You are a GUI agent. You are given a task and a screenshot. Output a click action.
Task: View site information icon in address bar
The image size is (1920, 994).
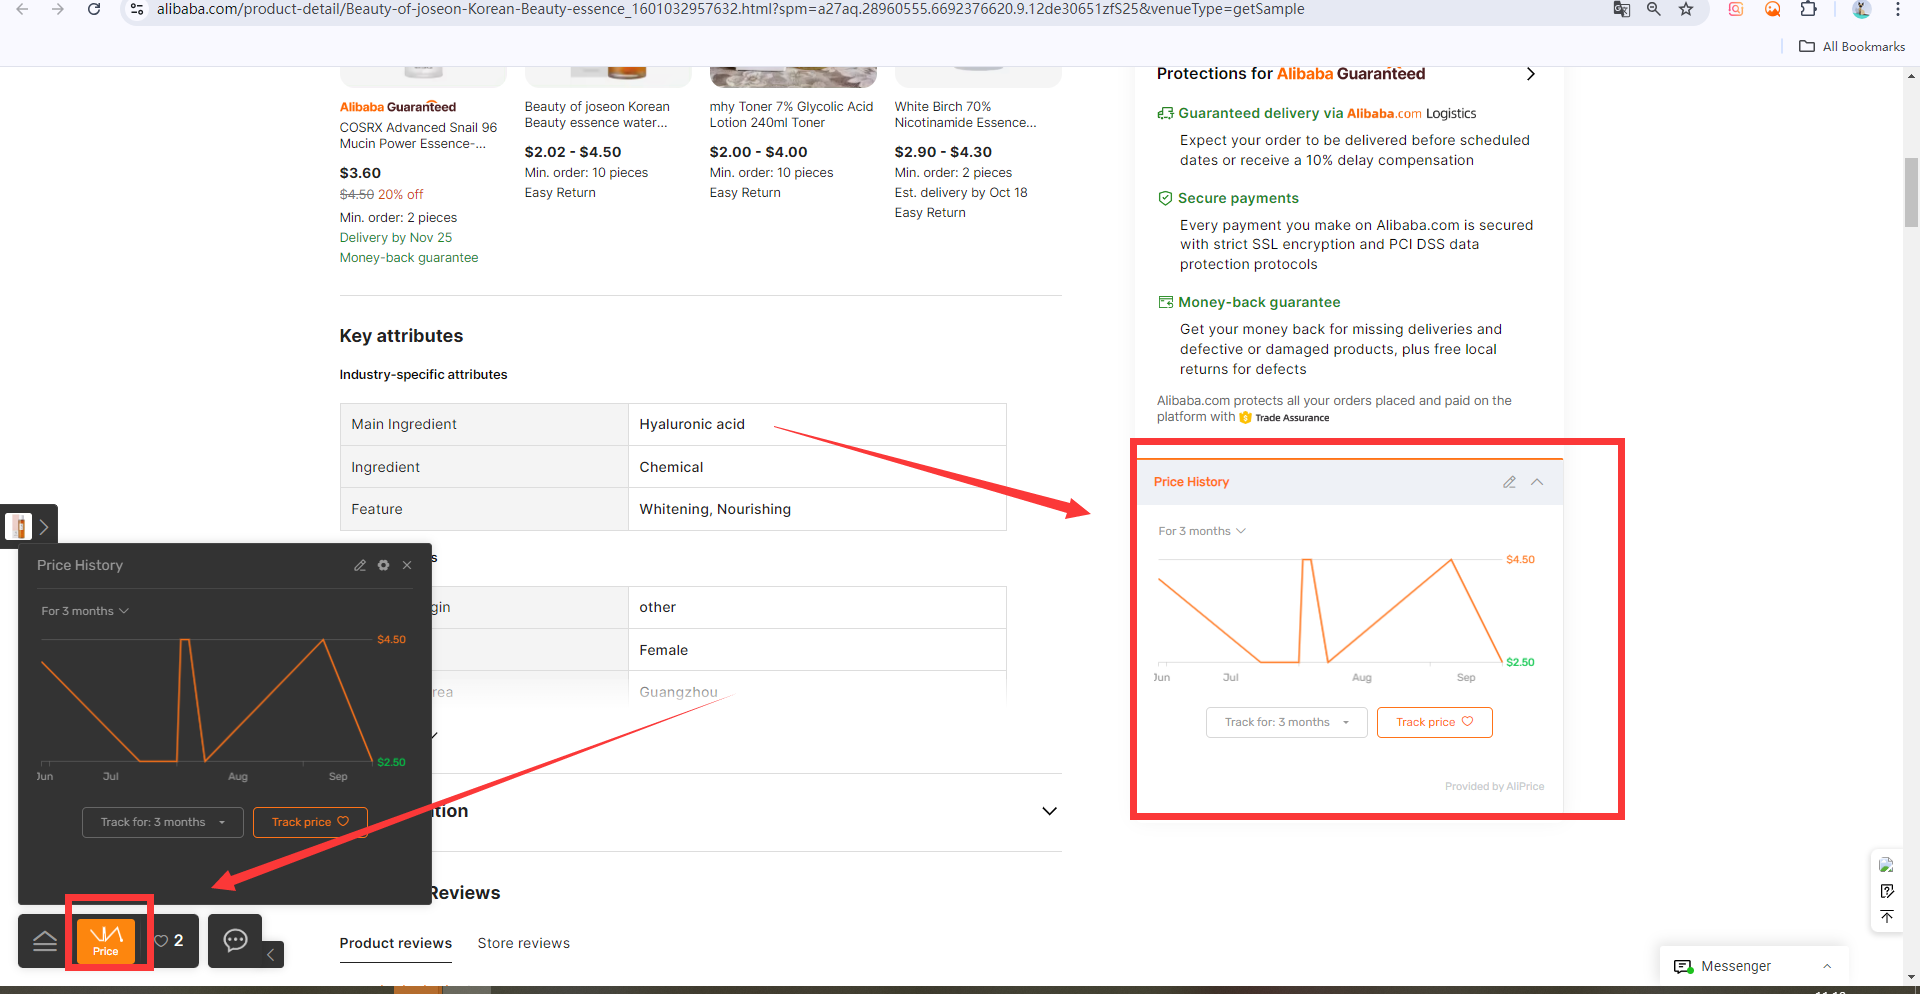(137, 9)
